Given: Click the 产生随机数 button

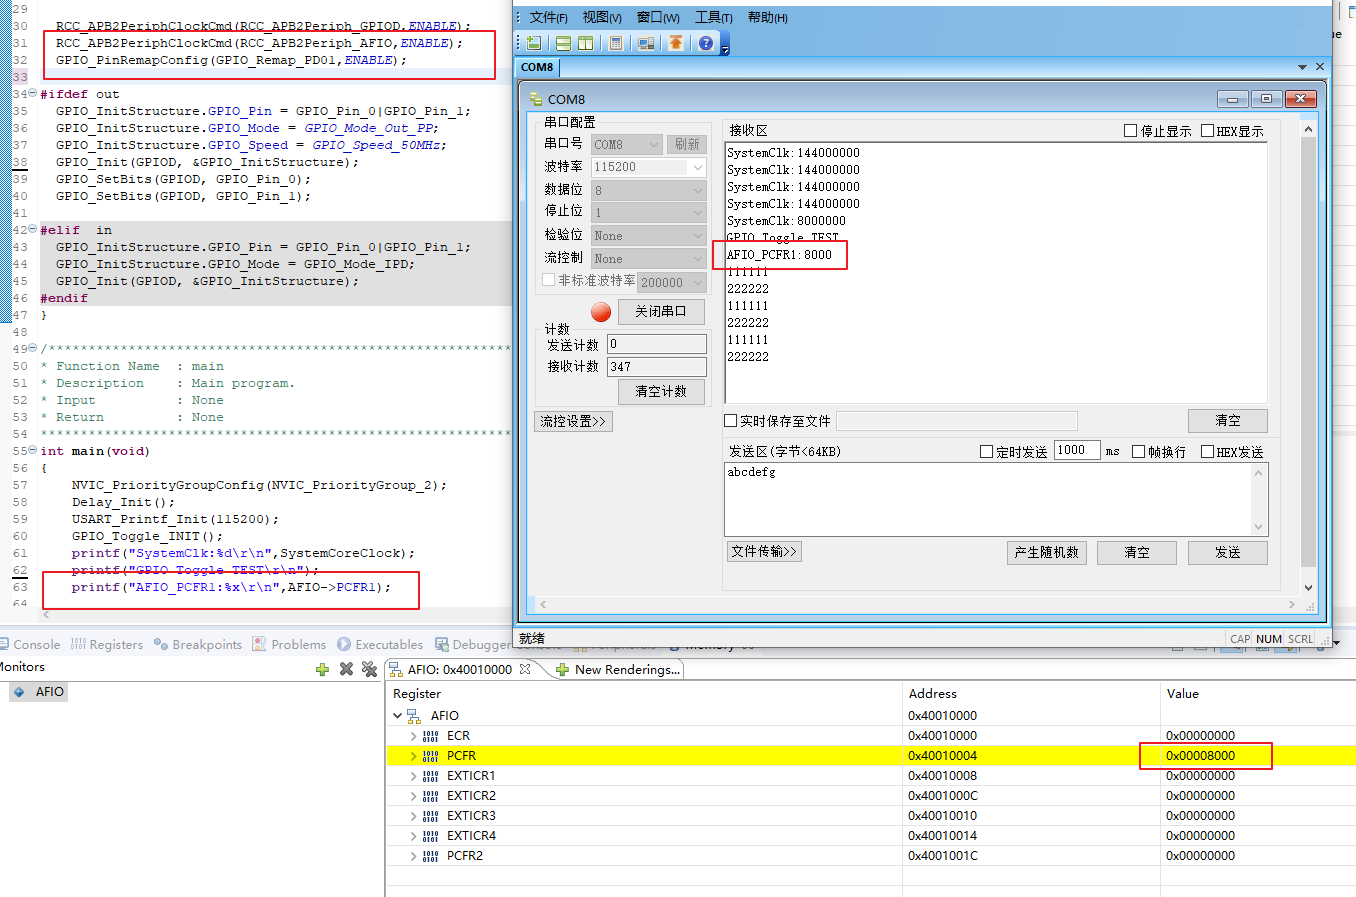Looking at the screenshot, I should coord(1047,552).
